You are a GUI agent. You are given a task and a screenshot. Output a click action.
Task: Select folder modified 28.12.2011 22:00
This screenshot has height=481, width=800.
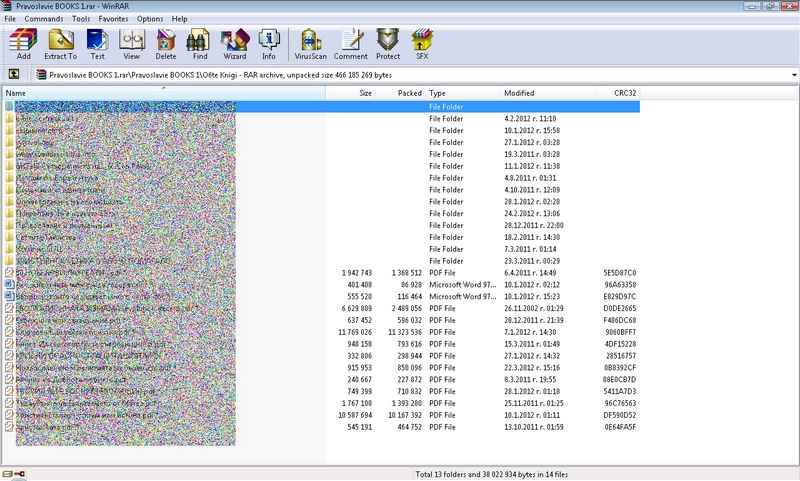click(322, 225)
